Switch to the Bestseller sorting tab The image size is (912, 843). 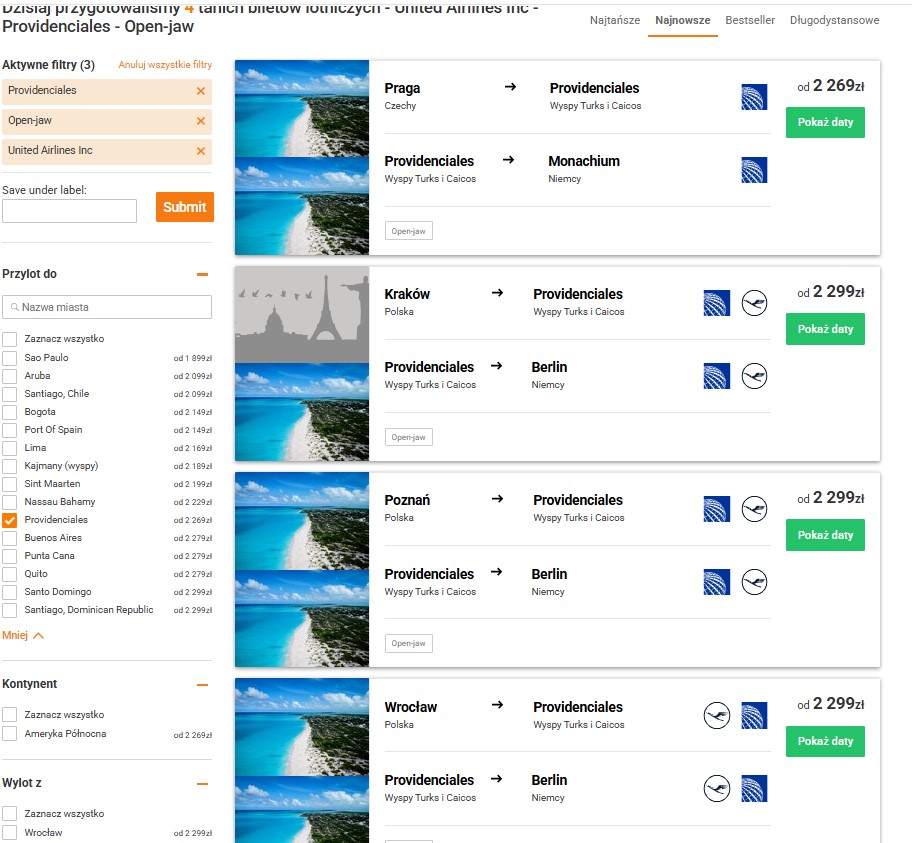[x=750, y=20]
